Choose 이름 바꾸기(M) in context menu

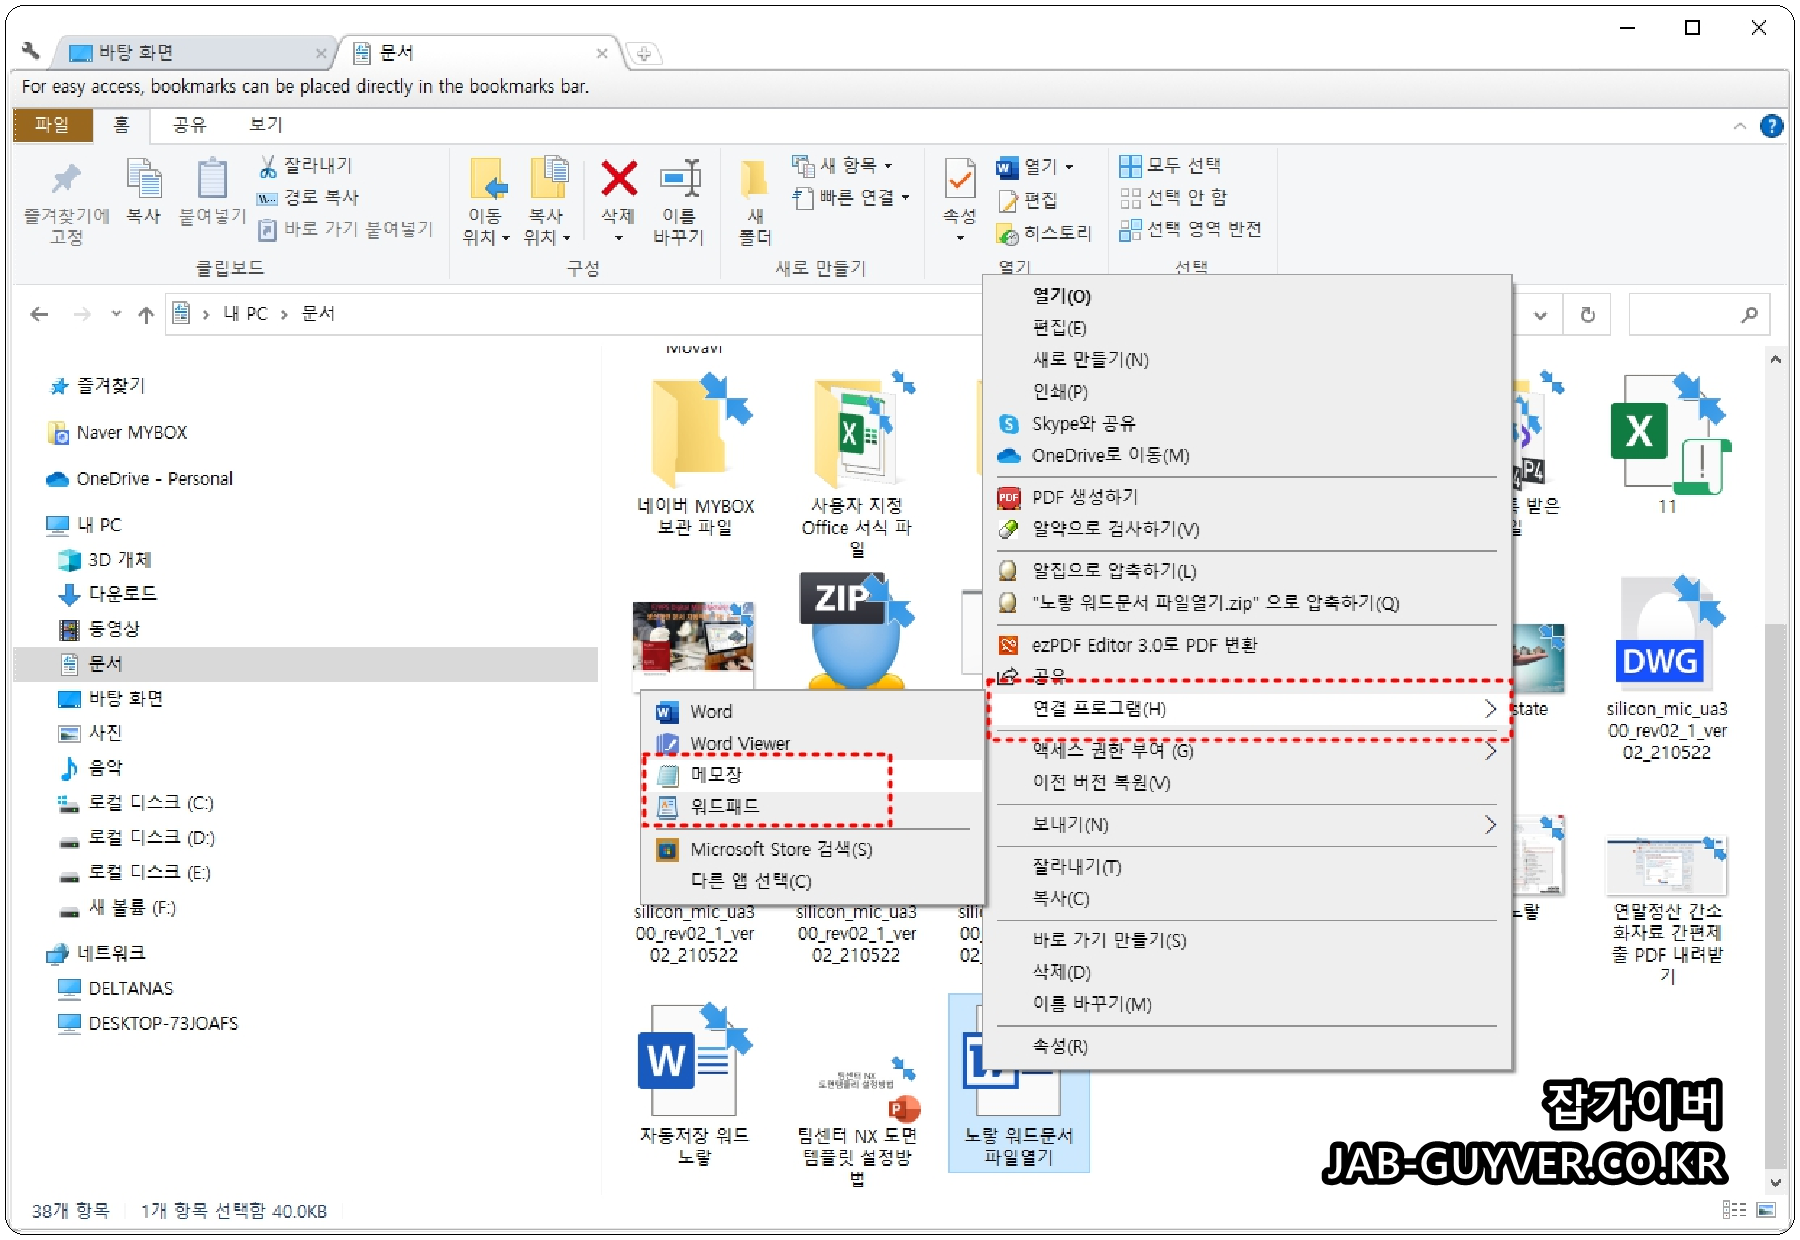[x=1247, y=1005]
